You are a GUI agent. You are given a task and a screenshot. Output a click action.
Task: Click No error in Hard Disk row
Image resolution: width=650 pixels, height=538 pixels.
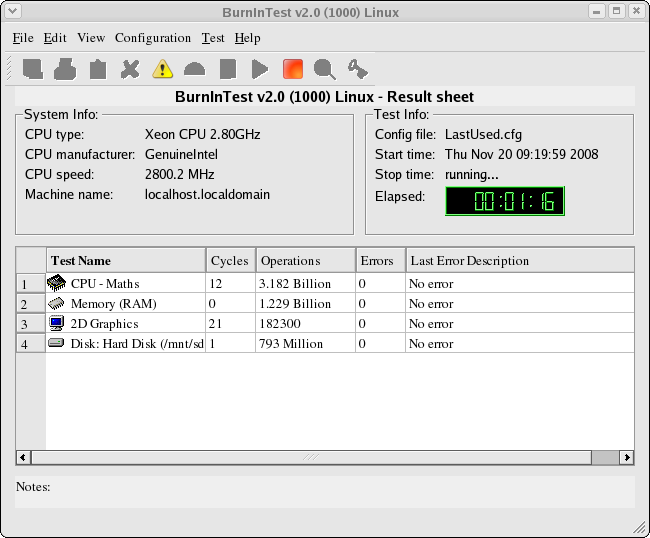[x=431, y=344]
